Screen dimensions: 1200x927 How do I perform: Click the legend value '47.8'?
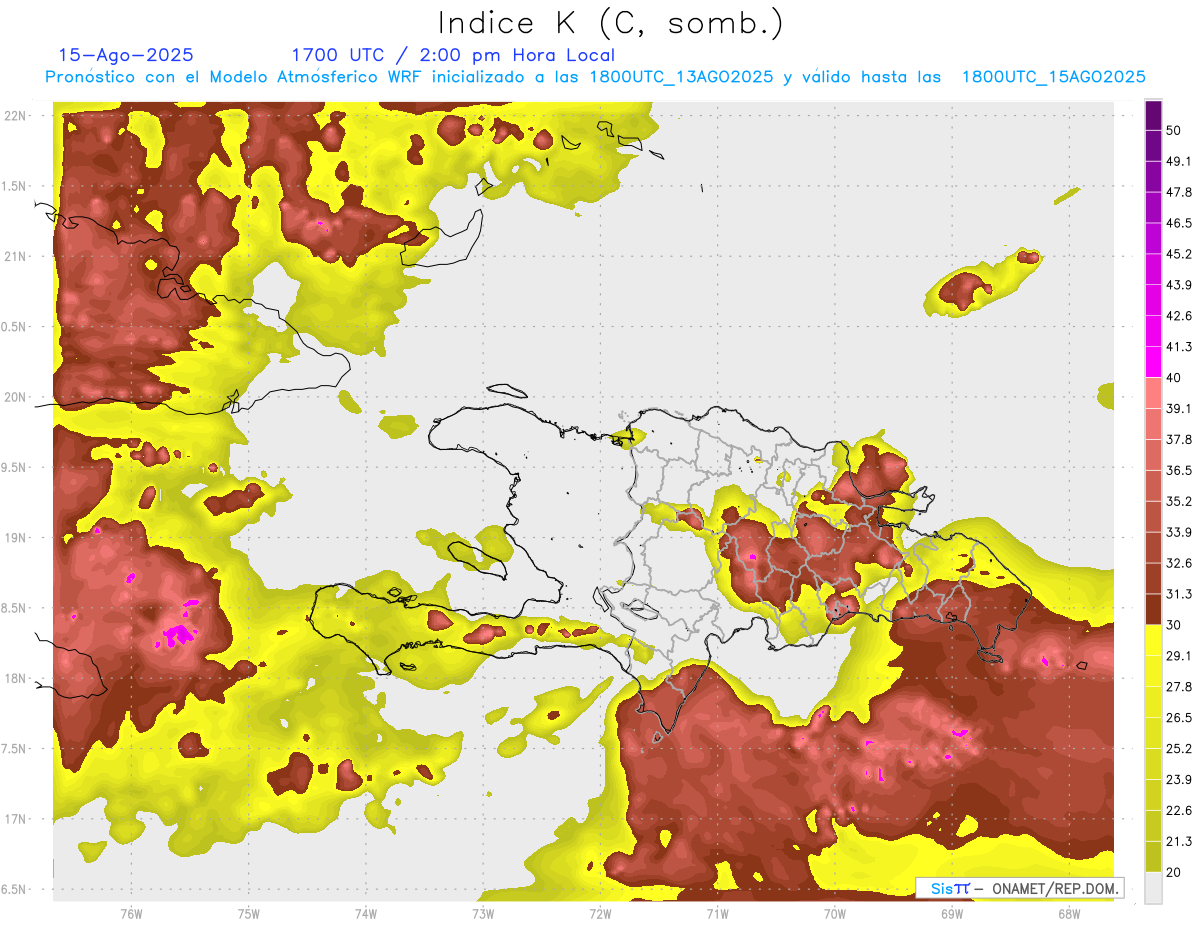pos(1179,192)
